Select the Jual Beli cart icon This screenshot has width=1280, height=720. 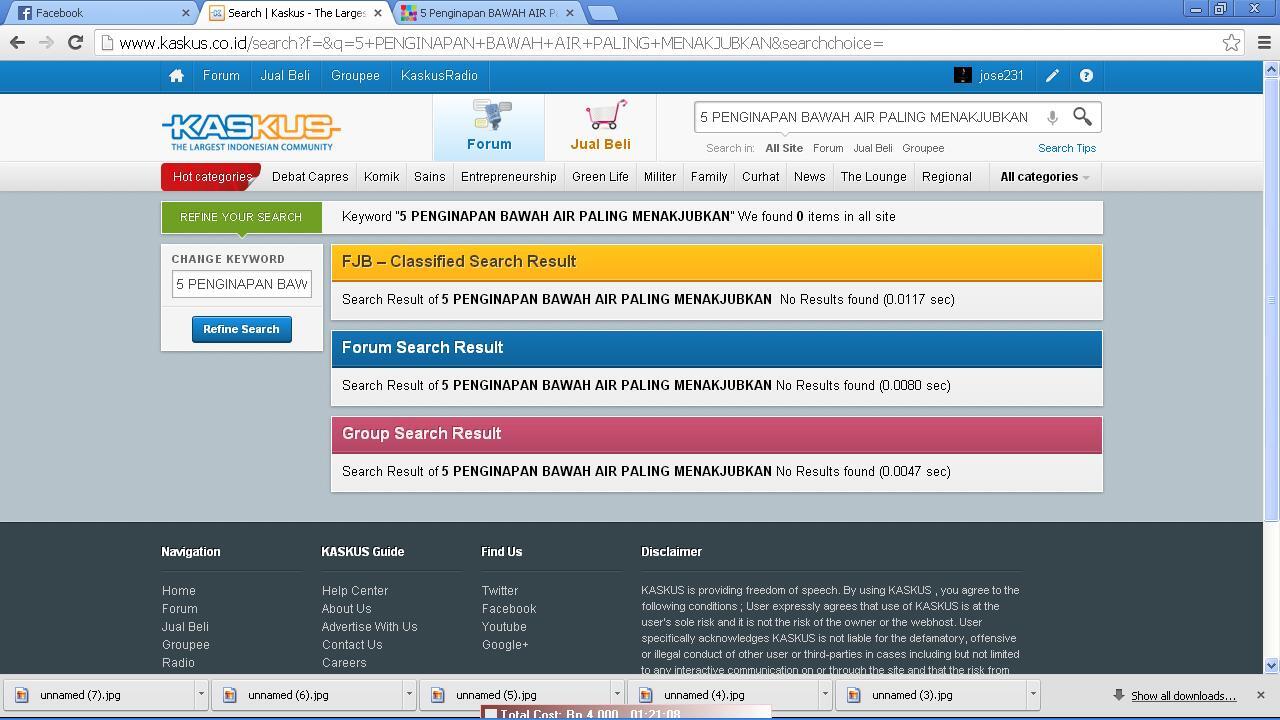coord(600,127)
